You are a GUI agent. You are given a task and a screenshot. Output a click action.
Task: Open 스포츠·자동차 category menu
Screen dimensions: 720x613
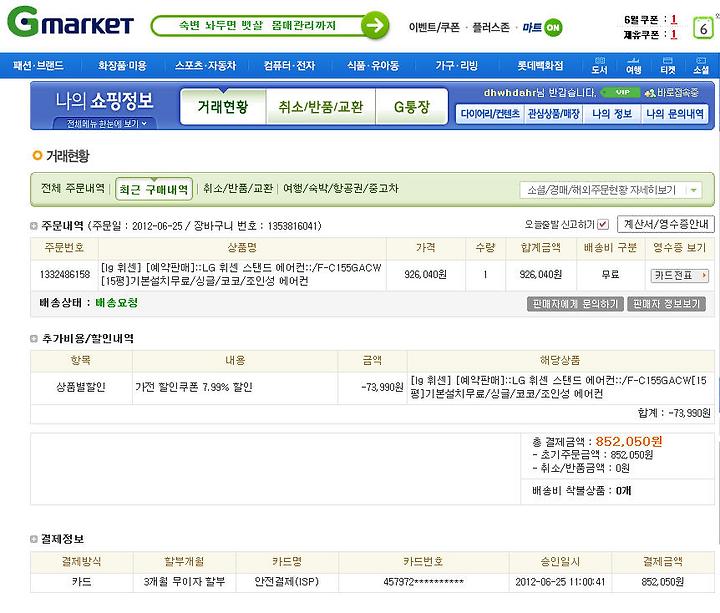(205, 66)
